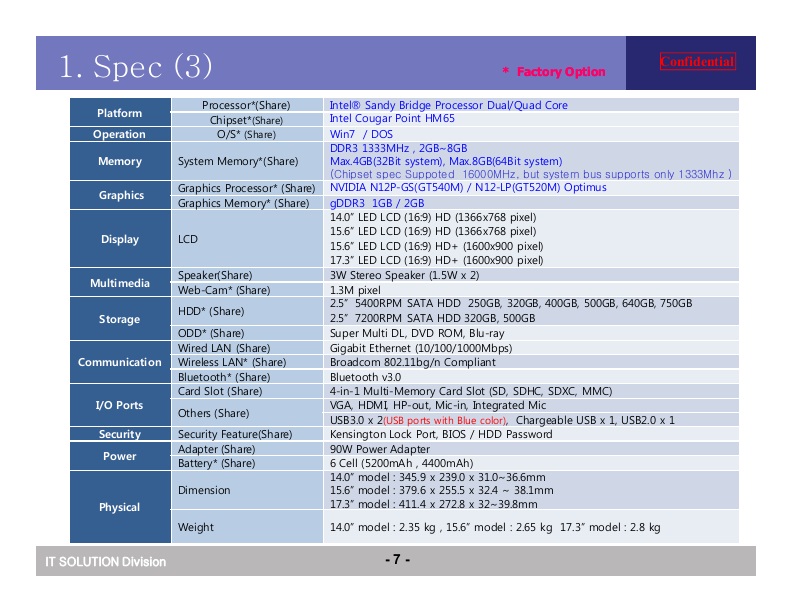
Task: Click the red Factory Option note
Action: 554,72
